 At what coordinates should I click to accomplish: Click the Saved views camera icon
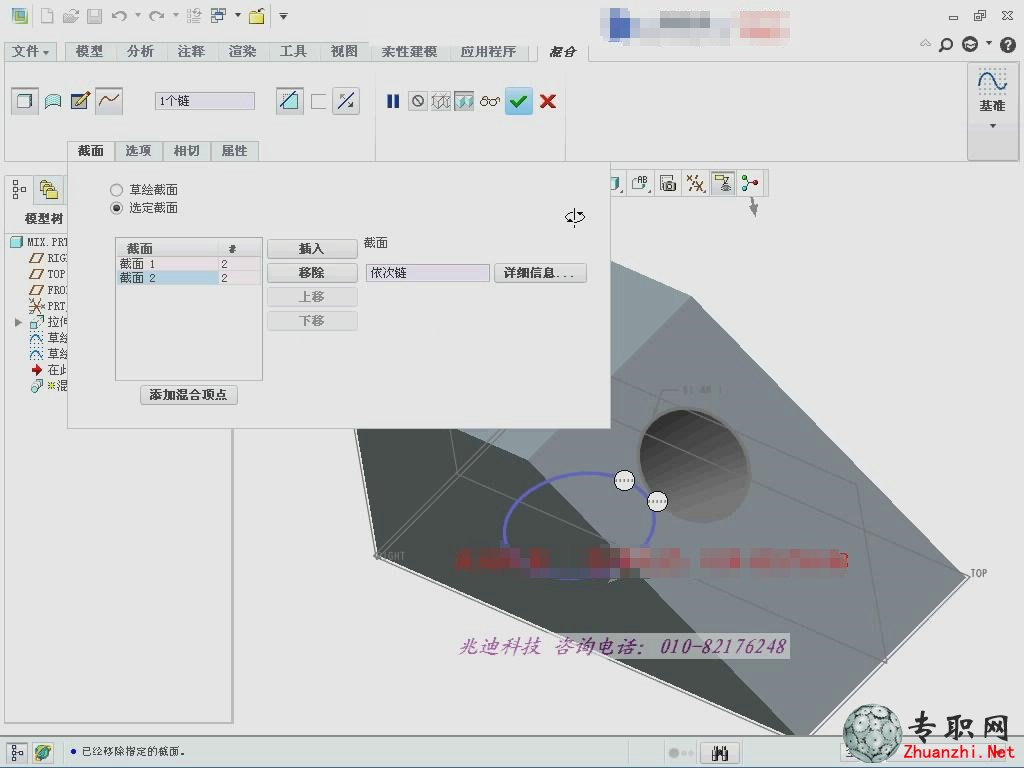(x=667, y=184)
